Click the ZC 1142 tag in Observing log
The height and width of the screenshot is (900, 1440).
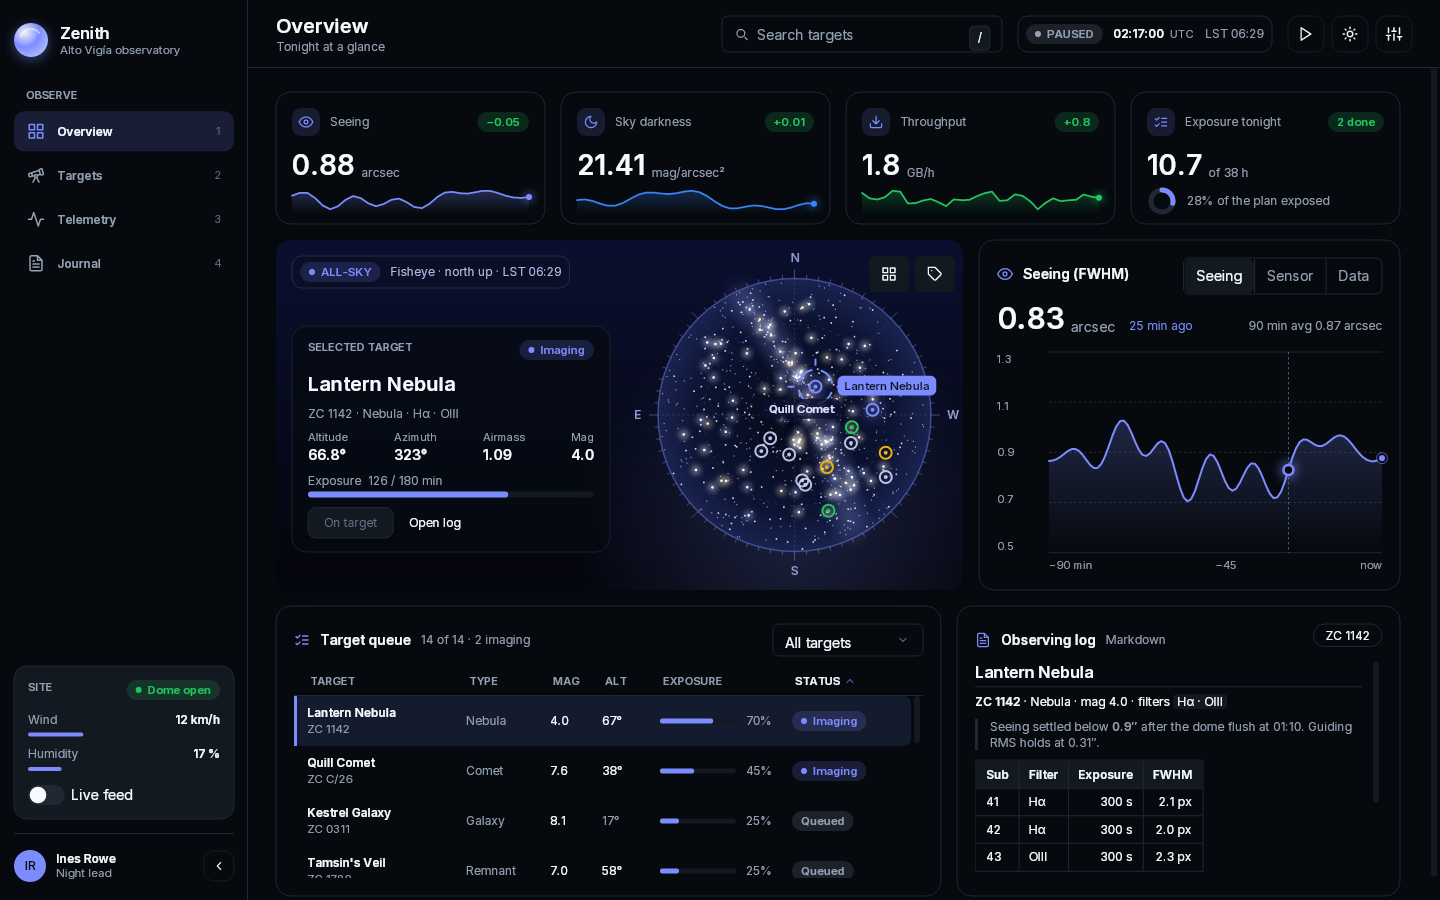[x=1347, y=636]
